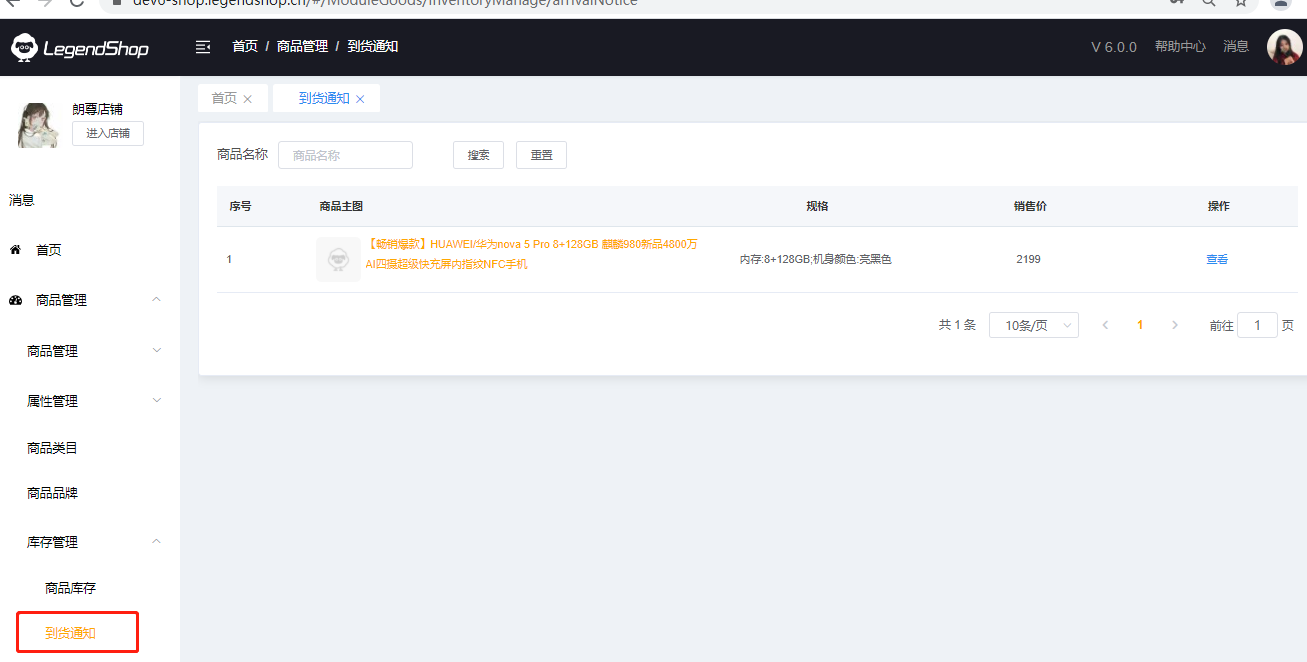Focus the 商品名称 search input field
The height and width of the screenshot is (662, 1307).
(345, 155)
